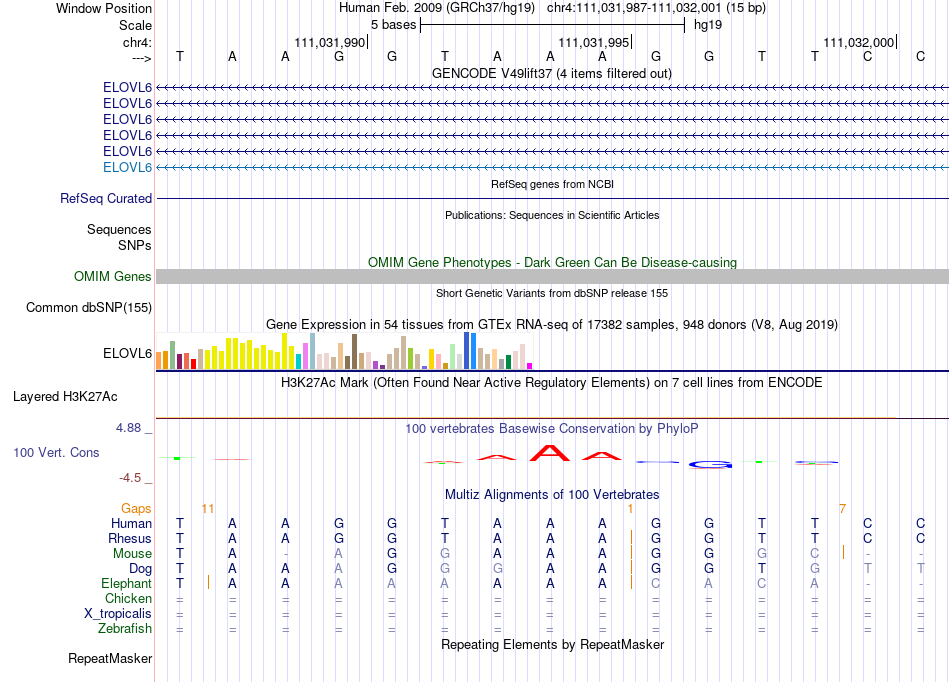
Task: Click the OMIM Genes label
Action: point(113,276)
